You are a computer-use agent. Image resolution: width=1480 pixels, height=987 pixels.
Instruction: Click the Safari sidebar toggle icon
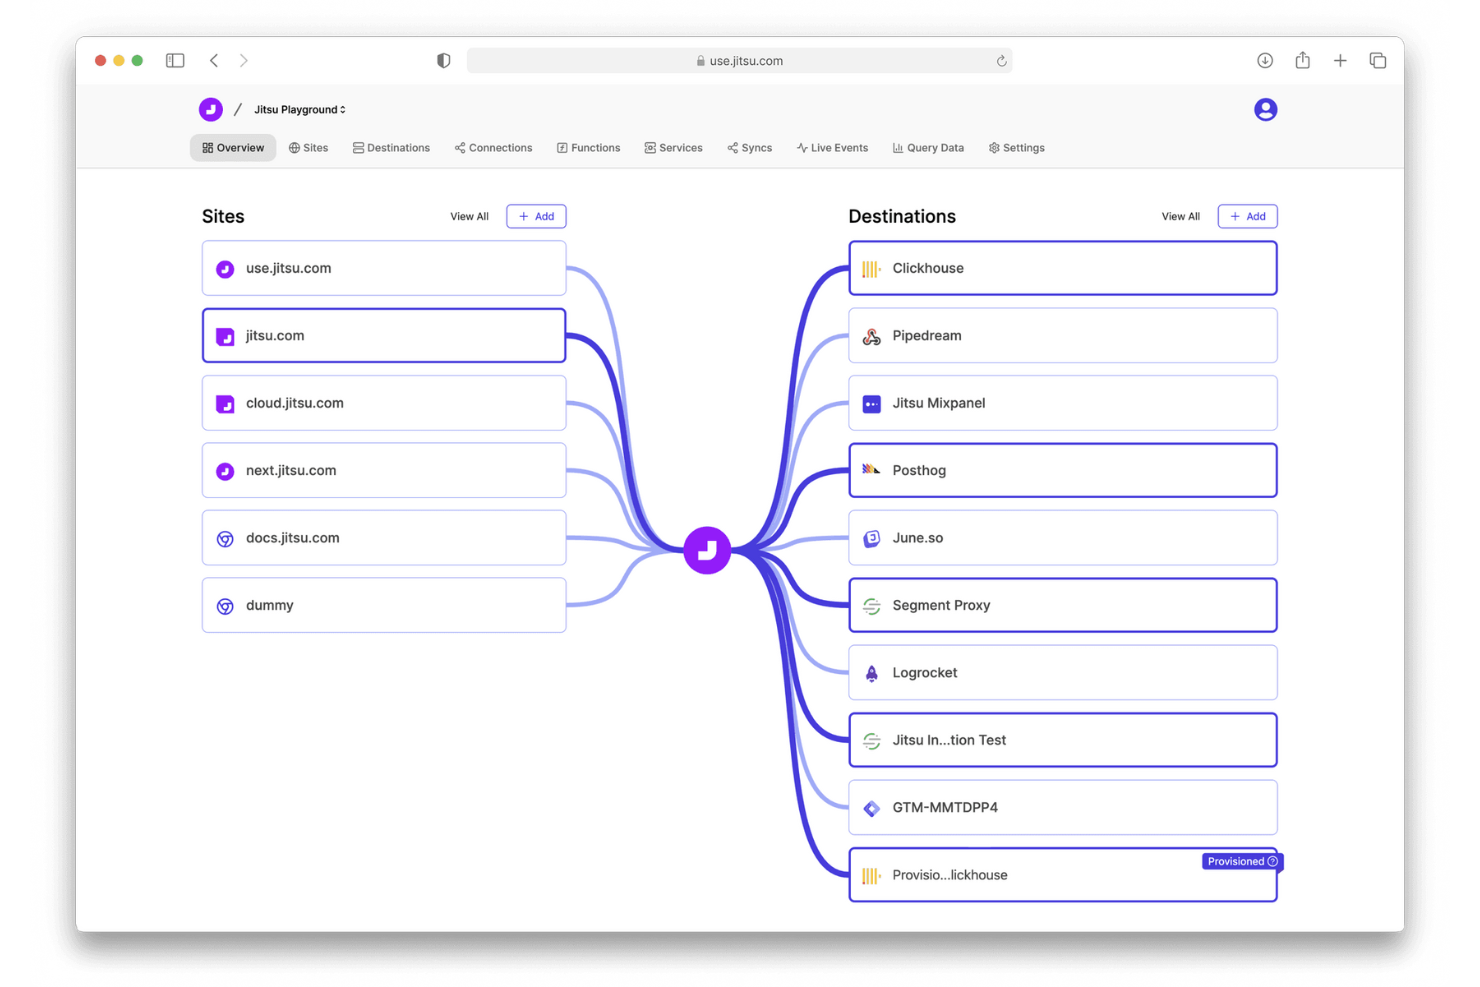tap(175, 61)
